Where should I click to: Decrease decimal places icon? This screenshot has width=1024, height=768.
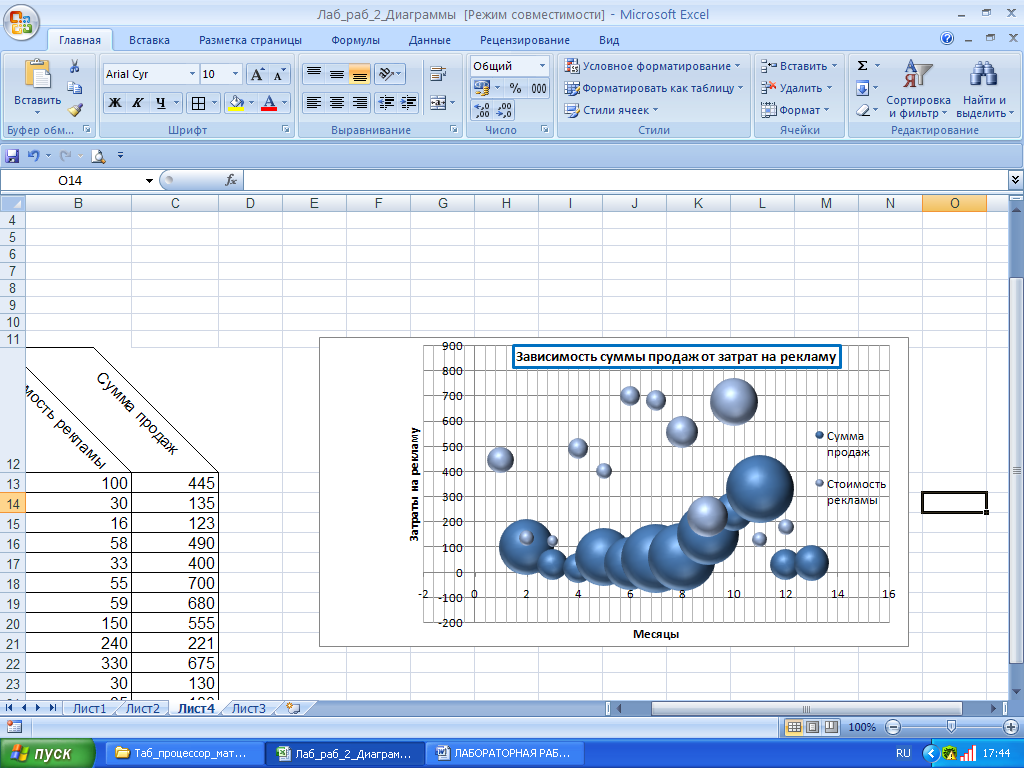point(504,110)
